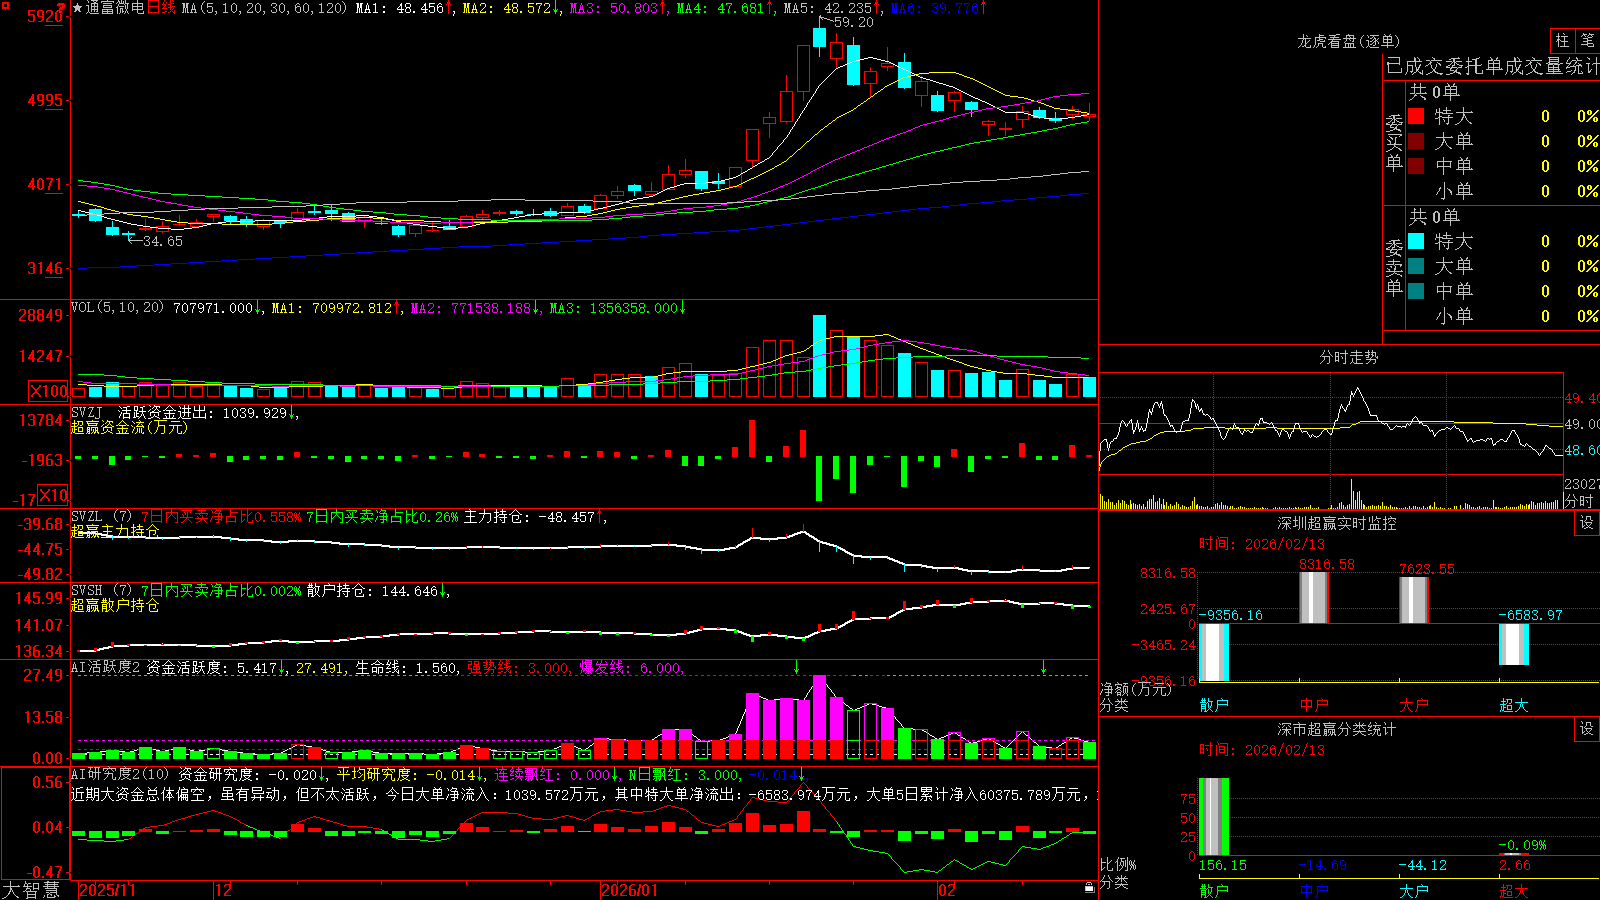Screen dimensions: 1600x900
Task: Click the 超赢资金流(万元) yellow label
Action: 129,427
